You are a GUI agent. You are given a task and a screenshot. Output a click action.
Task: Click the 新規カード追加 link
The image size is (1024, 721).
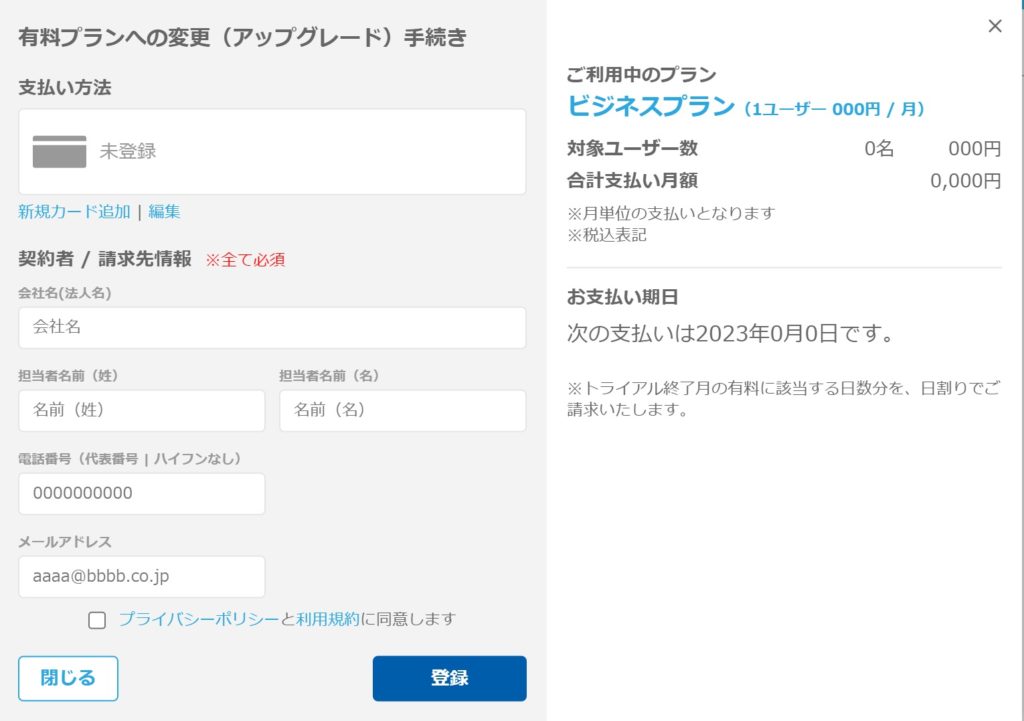[x=74, y=212]
